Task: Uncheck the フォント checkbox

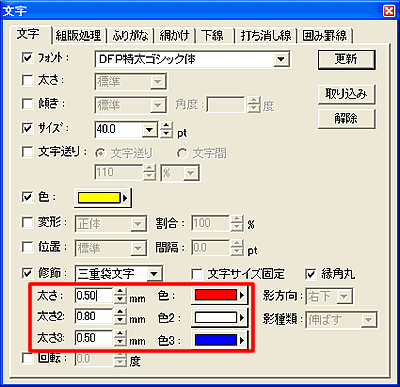Action: point(27,57)
